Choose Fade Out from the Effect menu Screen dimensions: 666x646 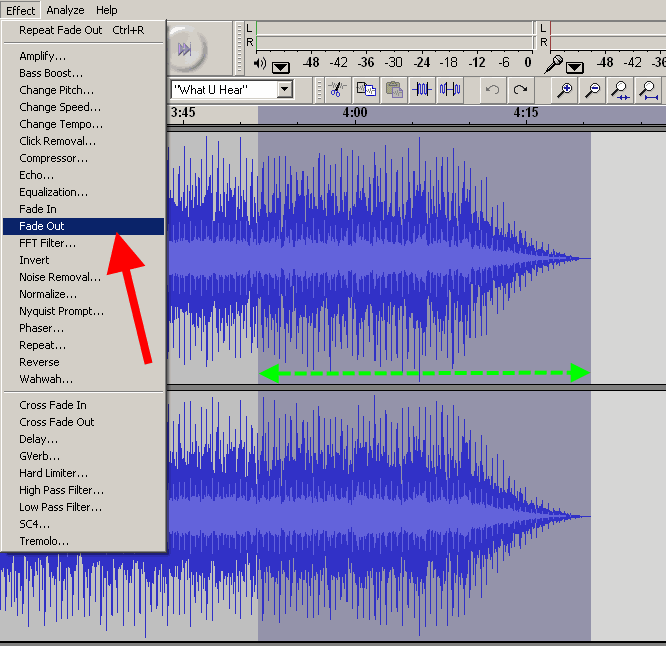(x=42, y=226)
